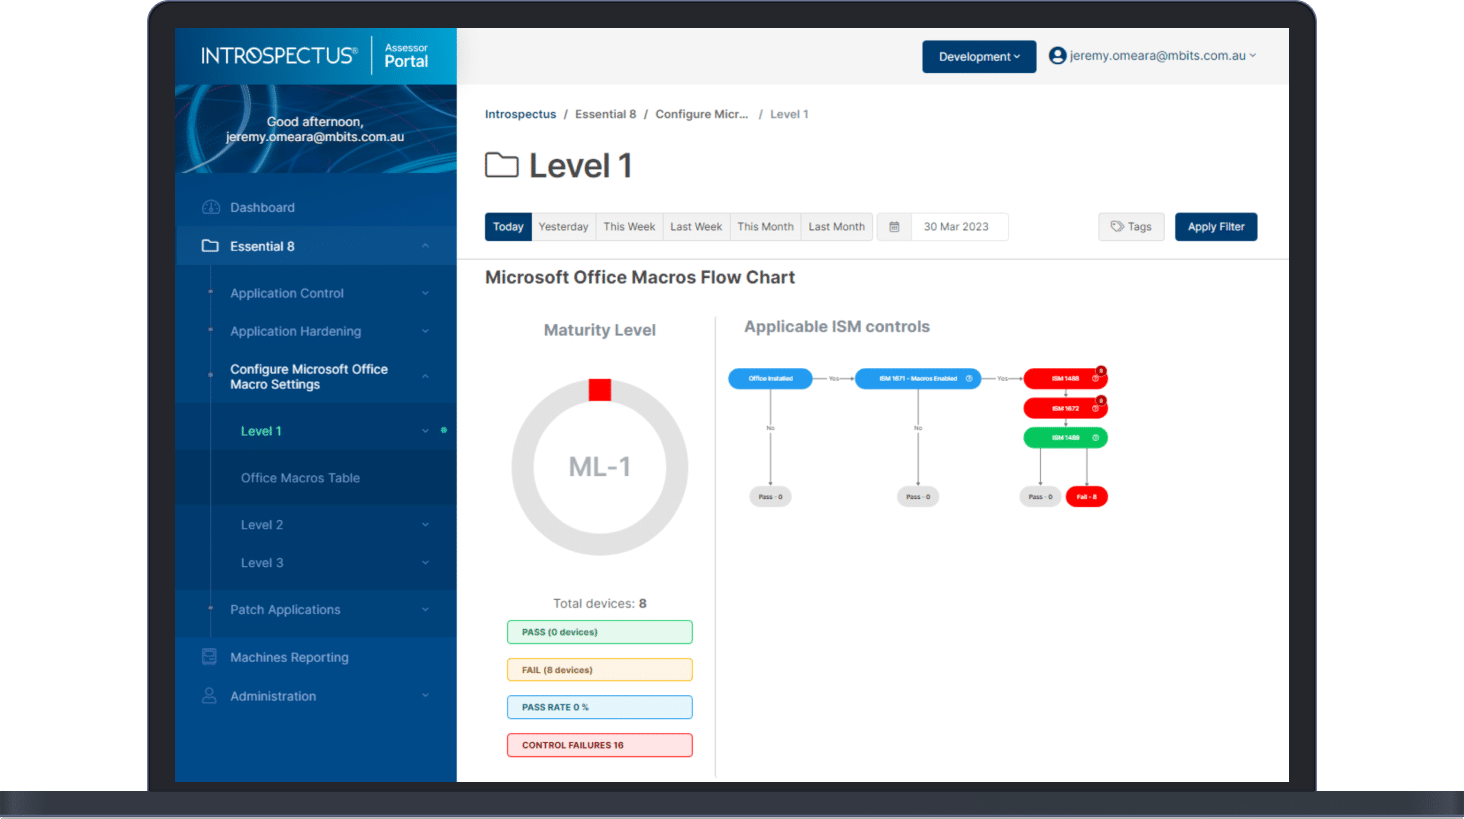Click the Apply Filter button
The width and height of the screenshot is (1464, 819).
[1215, 227]
